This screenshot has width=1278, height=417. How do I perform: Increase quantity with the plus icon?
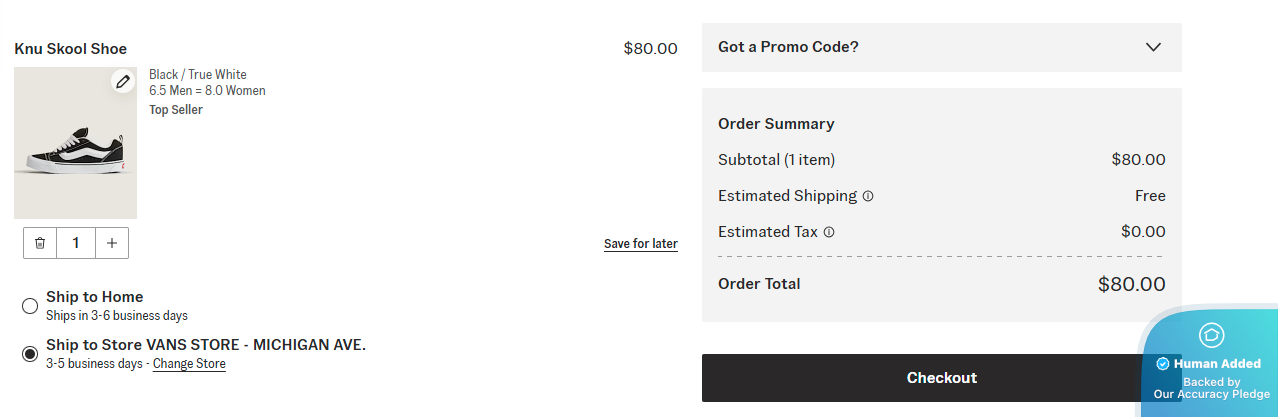[111, 243]
